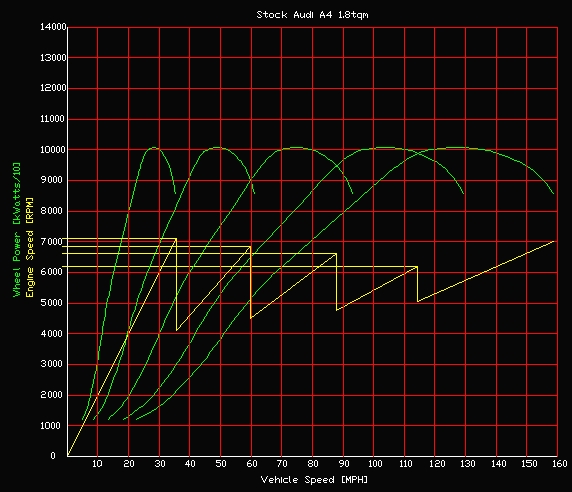Click the fourth-gear green power peak near 104 MPH
572x492 pixels.
pyautogui.click(x=385, y=148)
